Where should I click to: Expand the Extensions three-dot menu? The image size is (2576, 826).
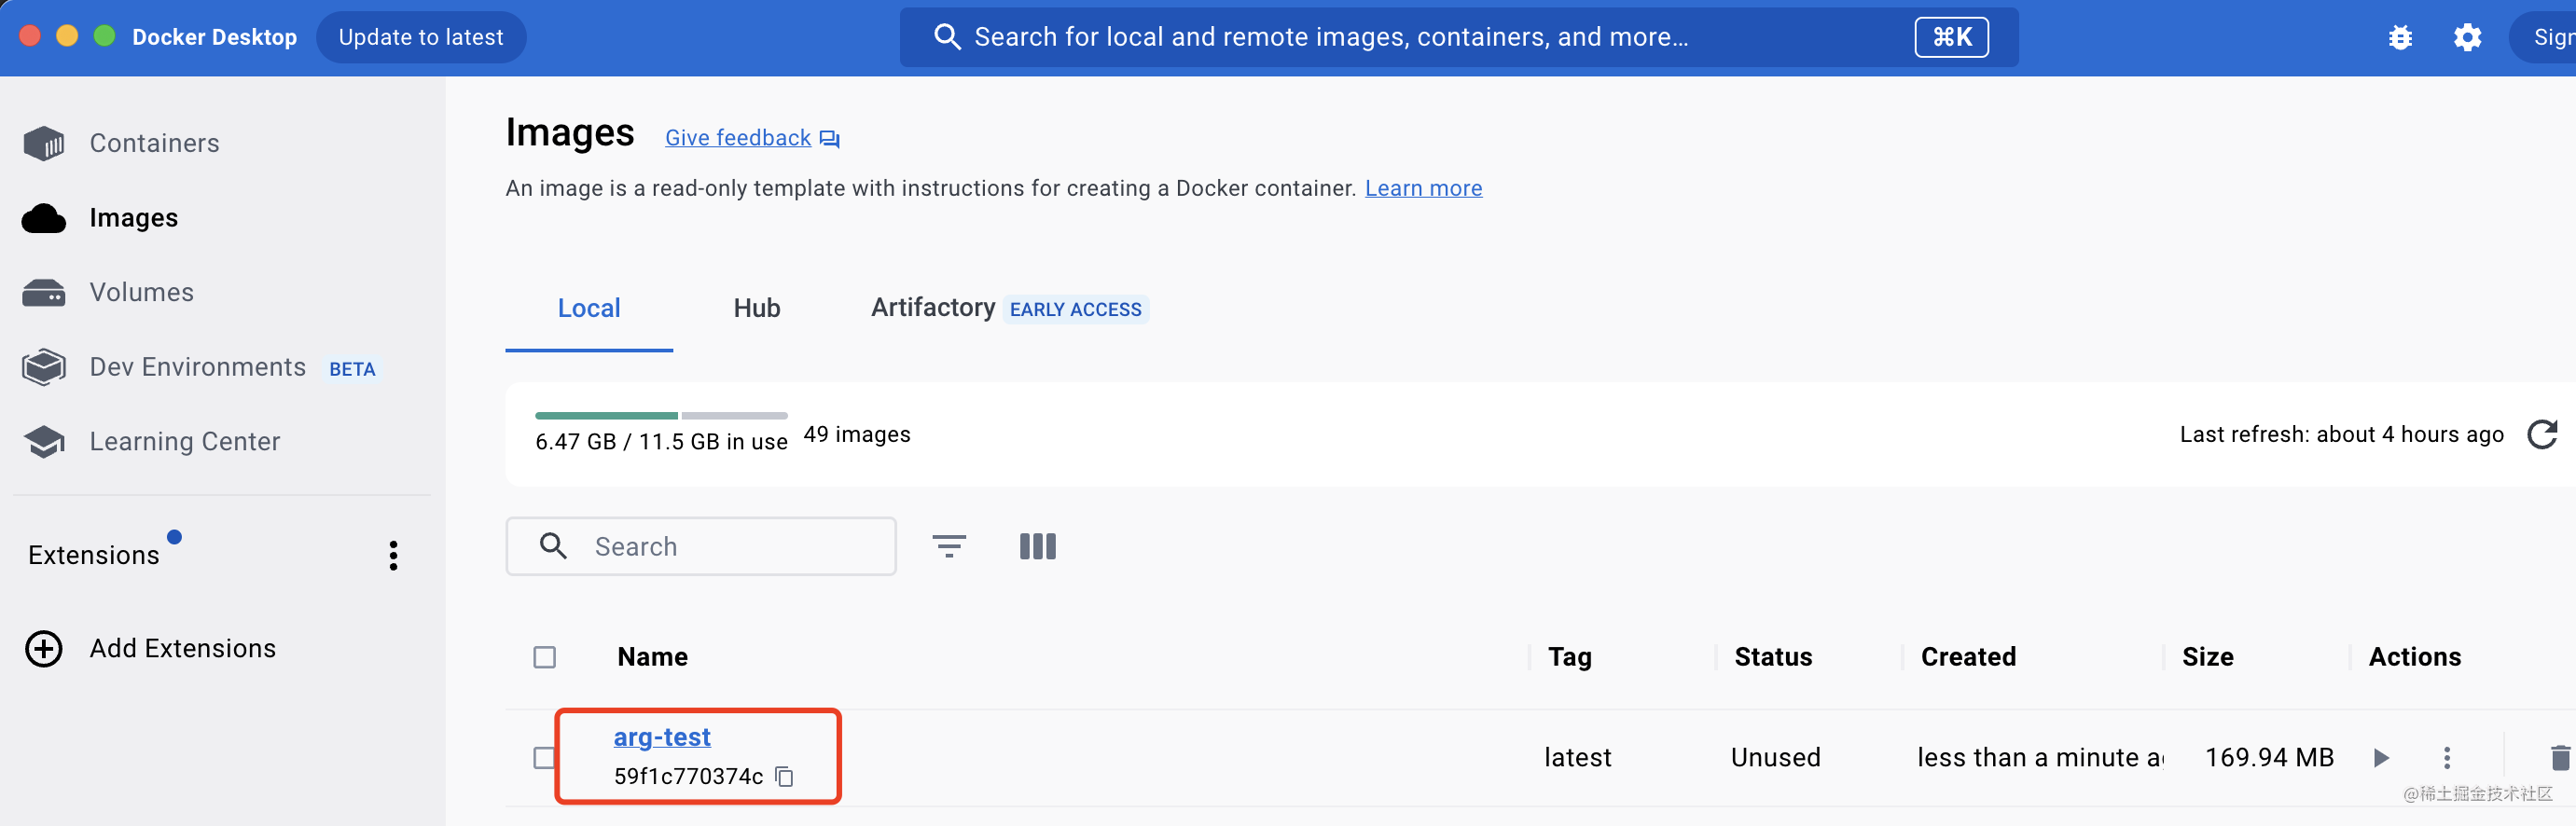pos(393,556)
